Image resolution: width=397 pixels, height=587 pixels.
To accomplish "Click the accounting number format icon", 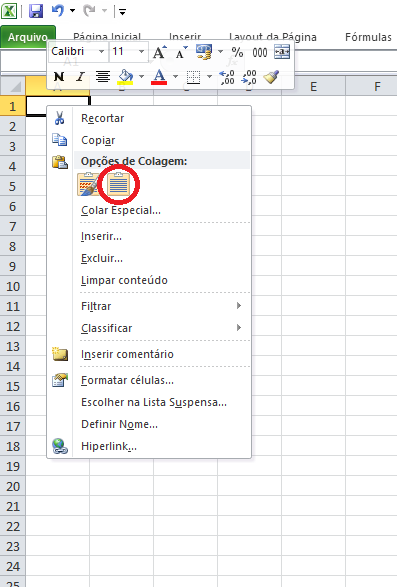I will [204, 52].
